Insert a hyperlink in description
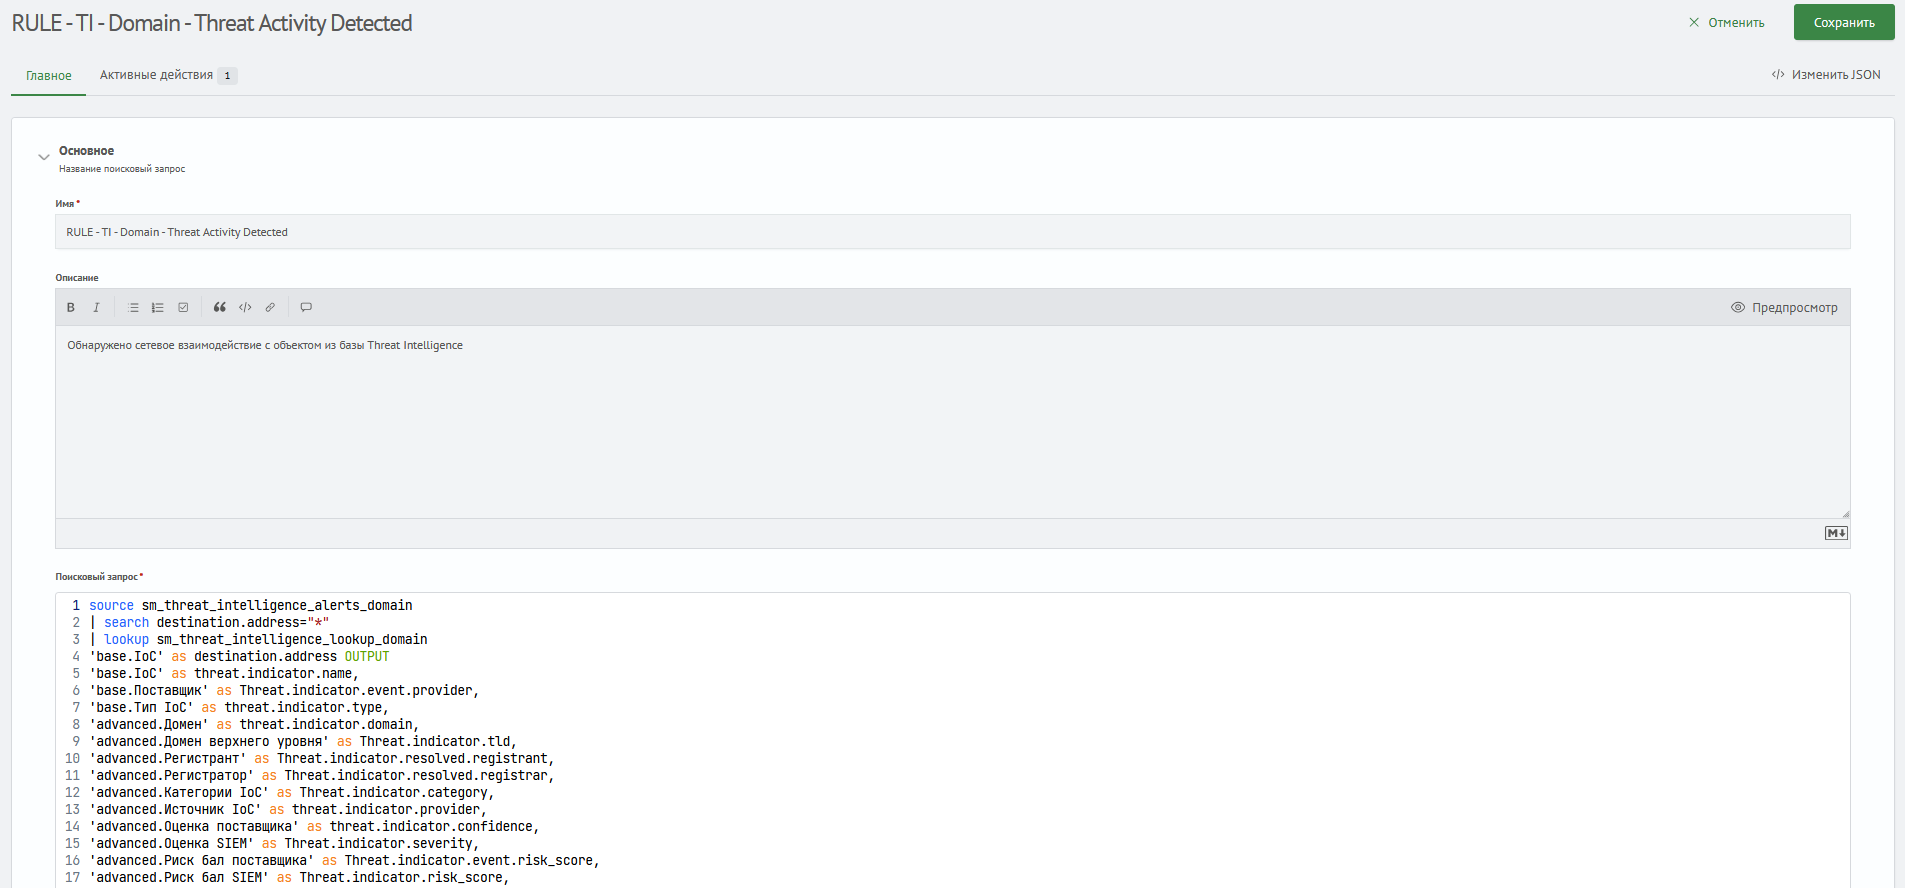The height and width of the screenshot is (888, 1905). click(x=270, y=307)
